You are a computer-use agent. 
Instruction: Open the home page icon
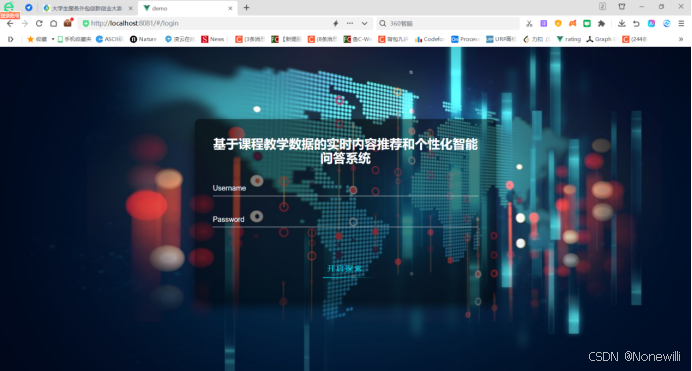click(x=53, y=24)
